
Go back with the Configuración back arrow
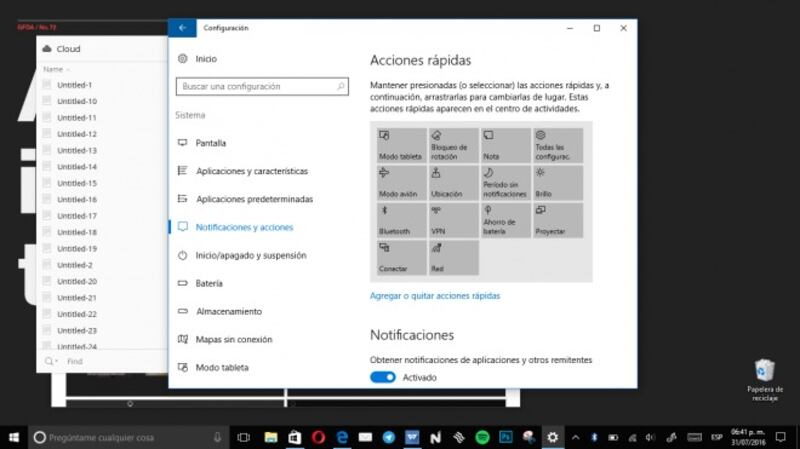coord(181,28)
